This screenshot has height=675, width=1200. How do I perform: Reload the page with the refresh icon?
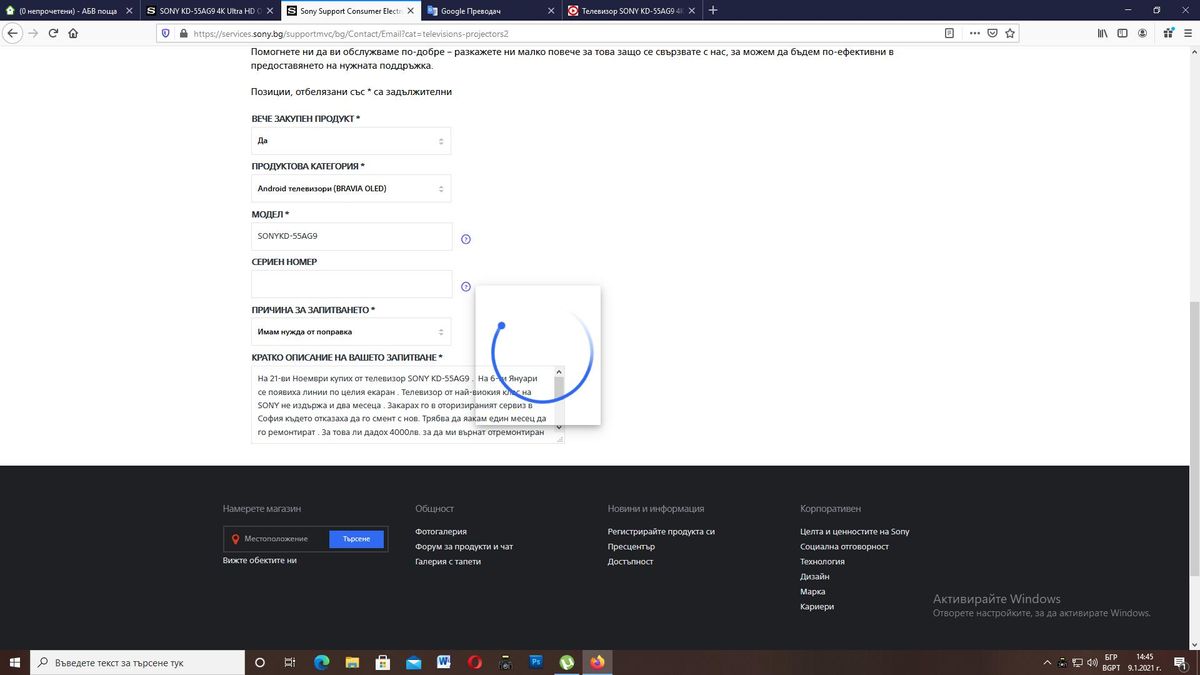pyautogui.click(x=52, y=32)
